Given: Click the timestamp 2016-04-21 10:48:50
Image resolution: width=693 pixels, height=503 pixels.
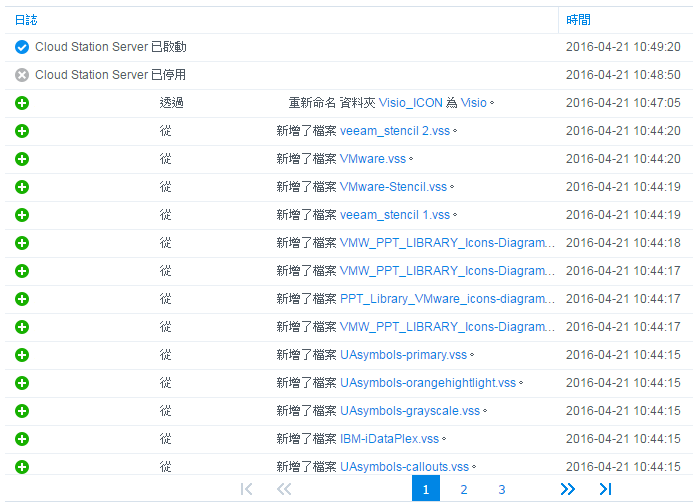Looking at the screenshot, I should pyautogui.click(x=623, y=75).
